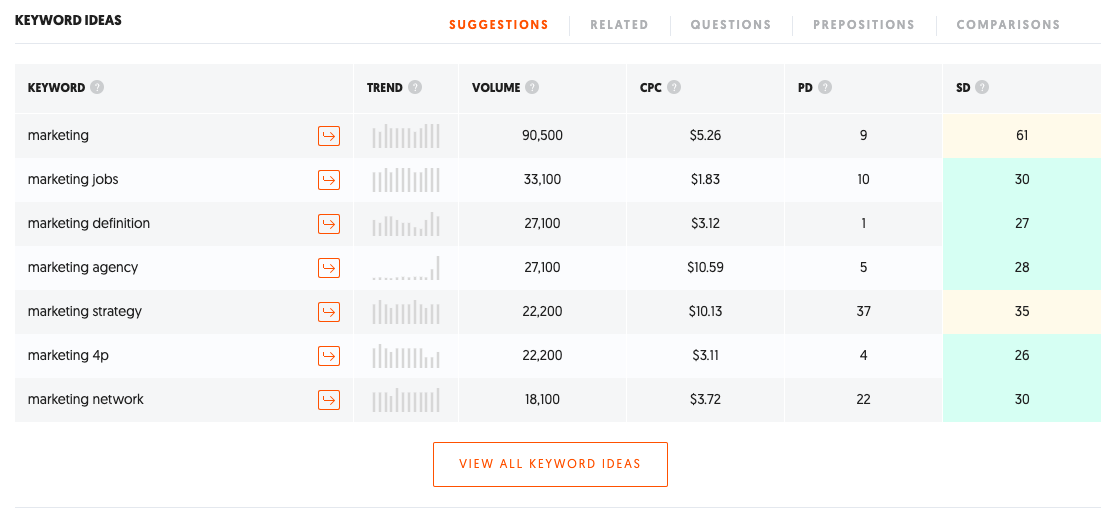This screenshot has width=1118, height=509.
Task: Open the Questions tab
Action: pyautogui.click(x=731, y=25)
